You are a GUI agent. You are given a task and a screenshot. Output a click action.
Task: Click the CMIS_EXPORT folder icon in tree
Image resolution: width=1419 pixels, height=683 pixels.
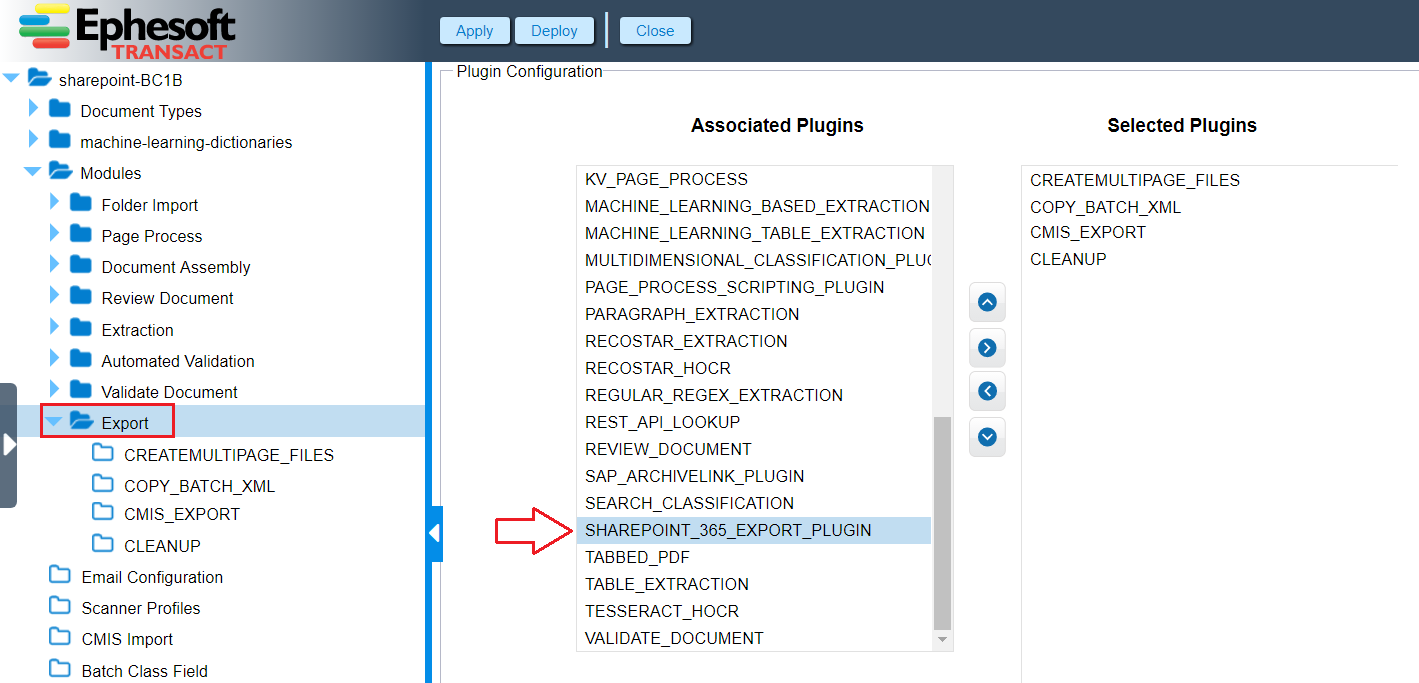[x=103, y=512]
